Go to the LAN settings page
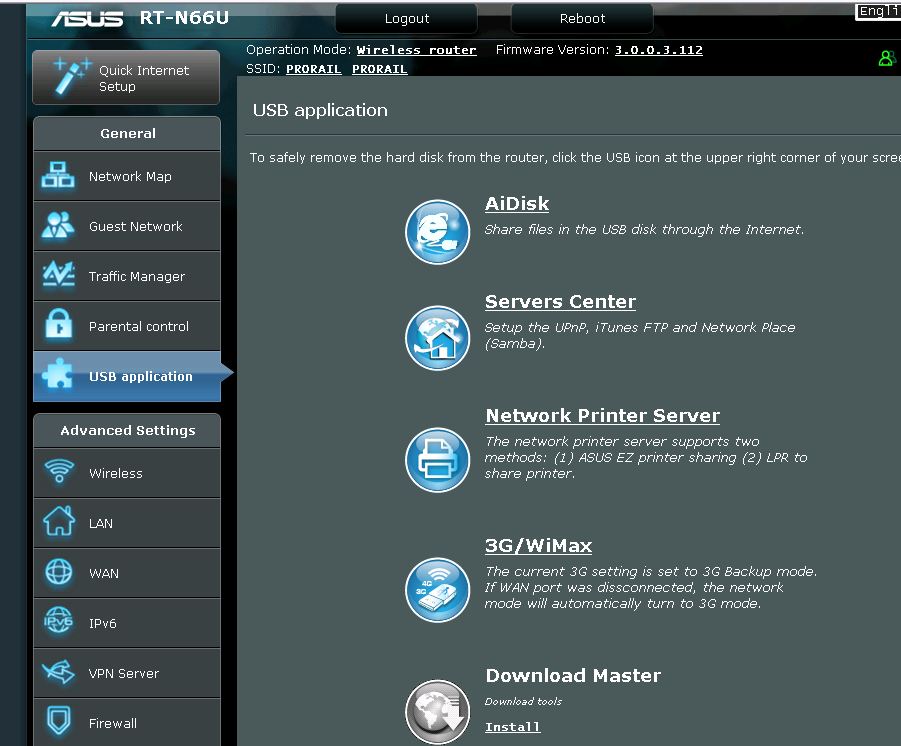This screenshot has width=901, height=746. click(x=127, y=523)
